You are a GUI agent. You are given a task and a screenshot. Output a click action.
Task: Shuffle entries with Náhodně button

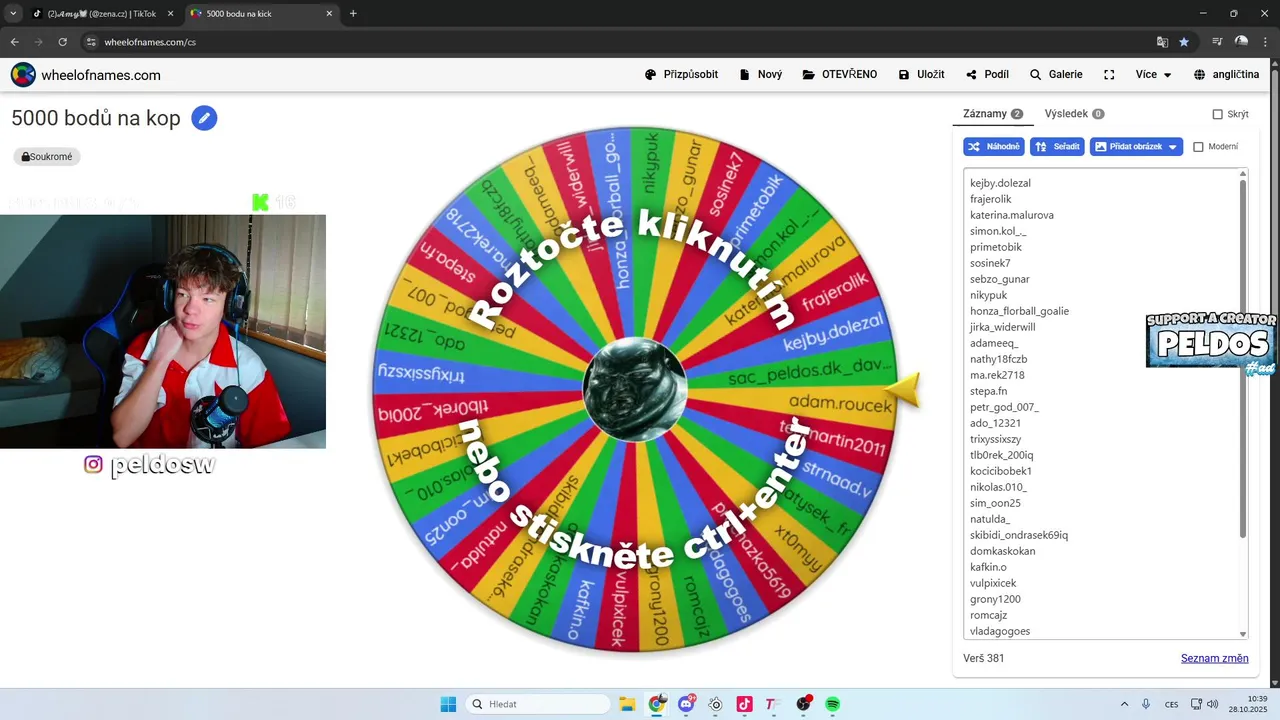[x=994, y=147]
